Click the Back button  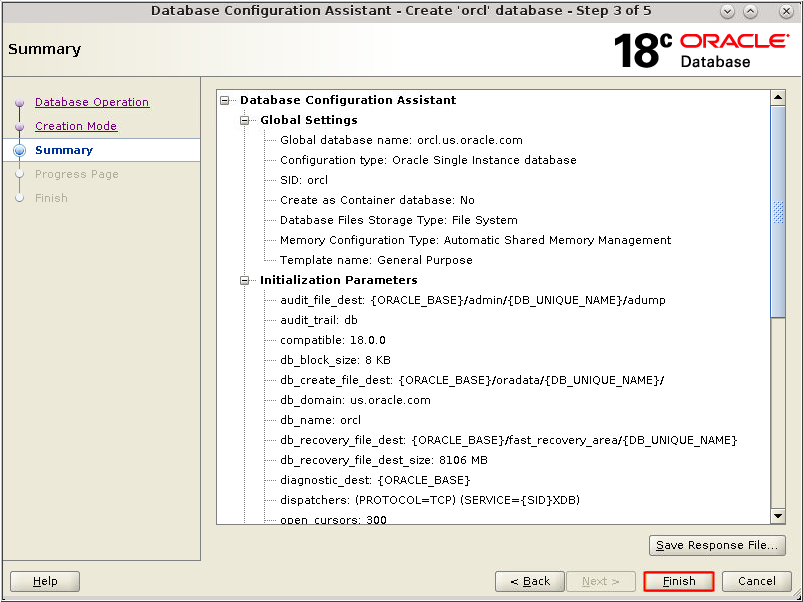tap(530, 581)
